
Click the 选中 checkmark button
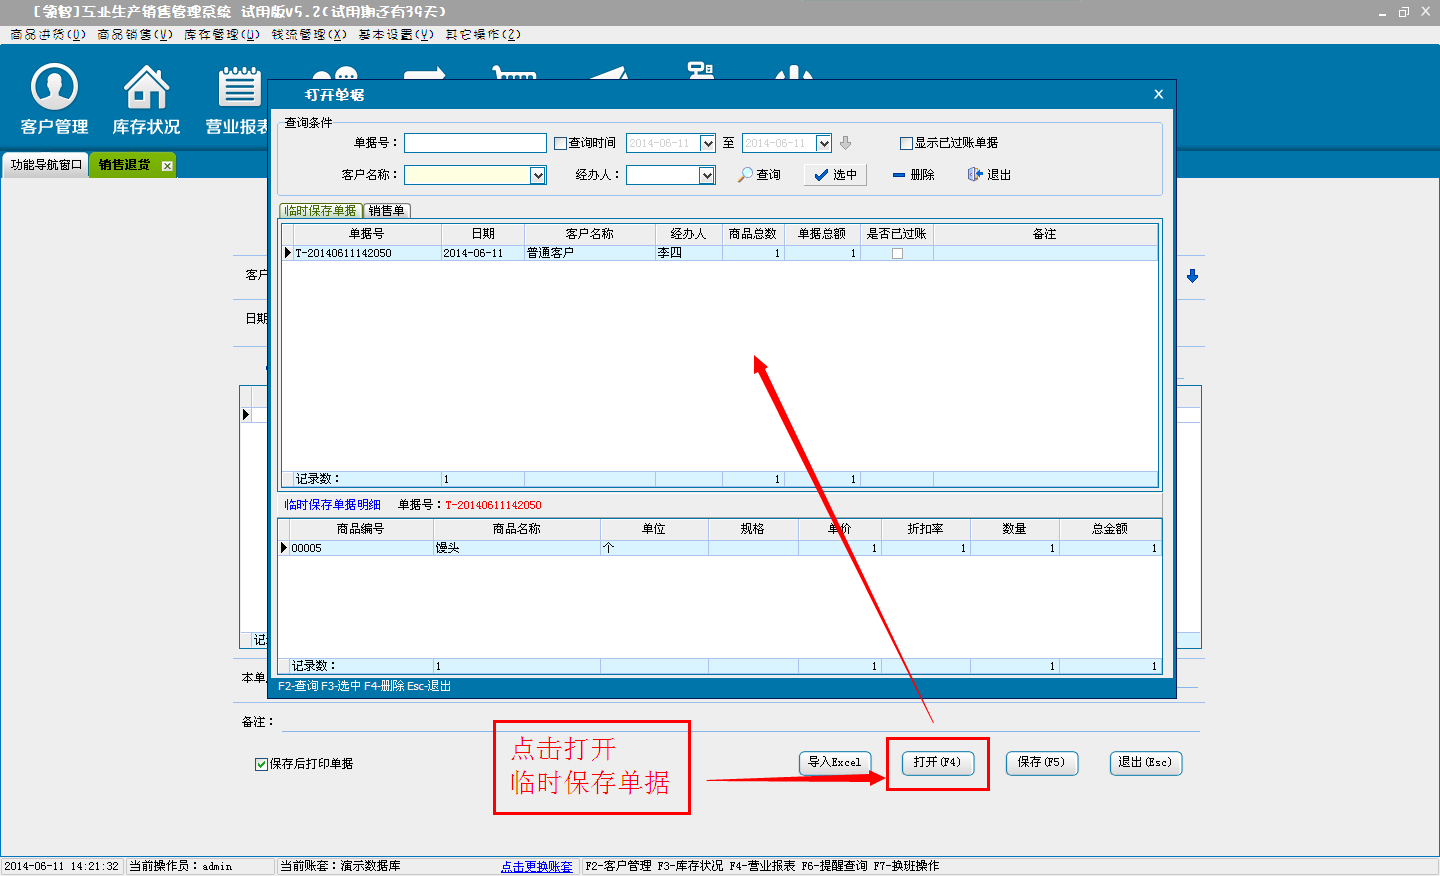pos(835,175)
